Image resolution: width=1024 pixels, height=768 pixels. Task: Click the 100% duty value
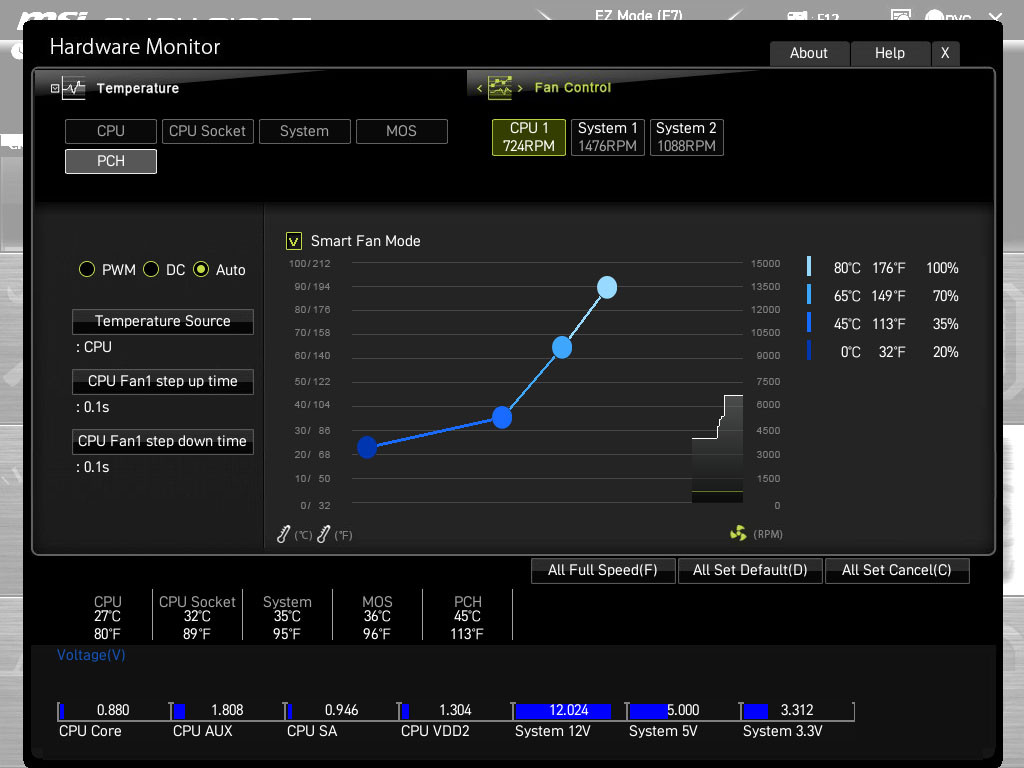[942, 268]
